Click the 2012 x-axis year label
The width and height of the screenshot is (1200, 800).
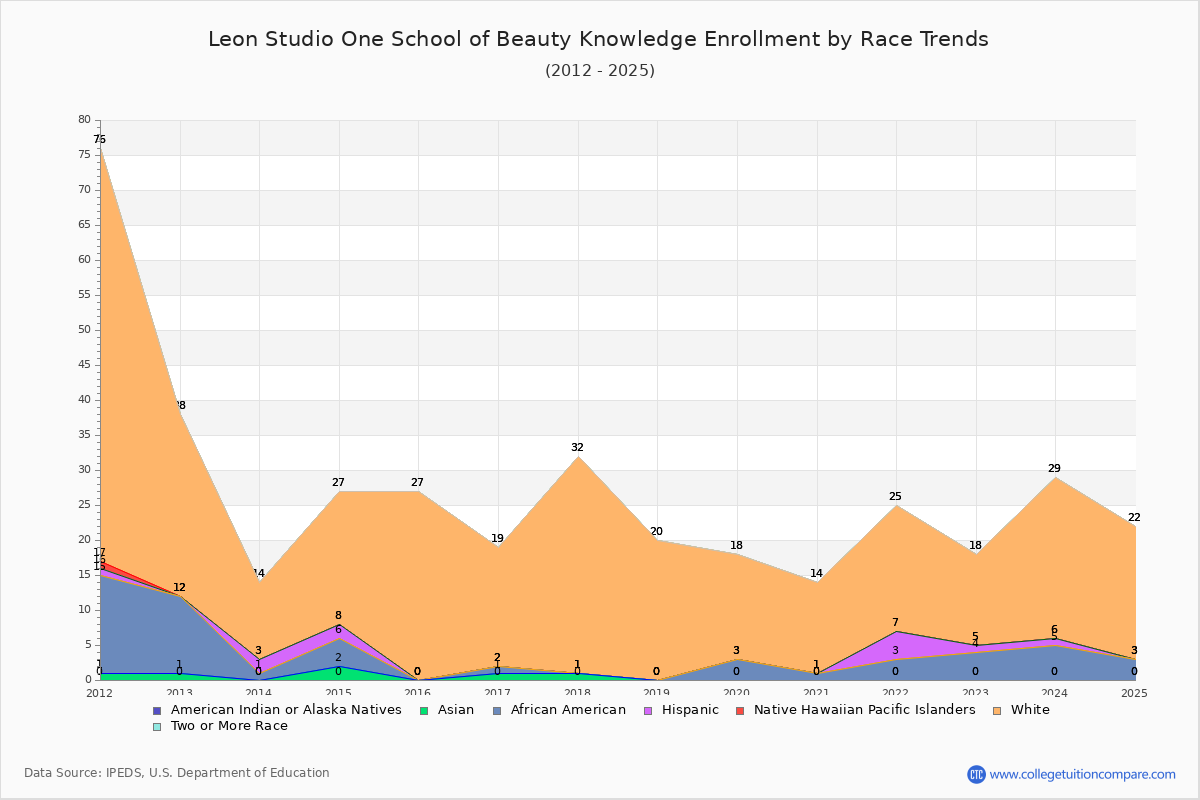pyautogui.click(x=99, y=692)
